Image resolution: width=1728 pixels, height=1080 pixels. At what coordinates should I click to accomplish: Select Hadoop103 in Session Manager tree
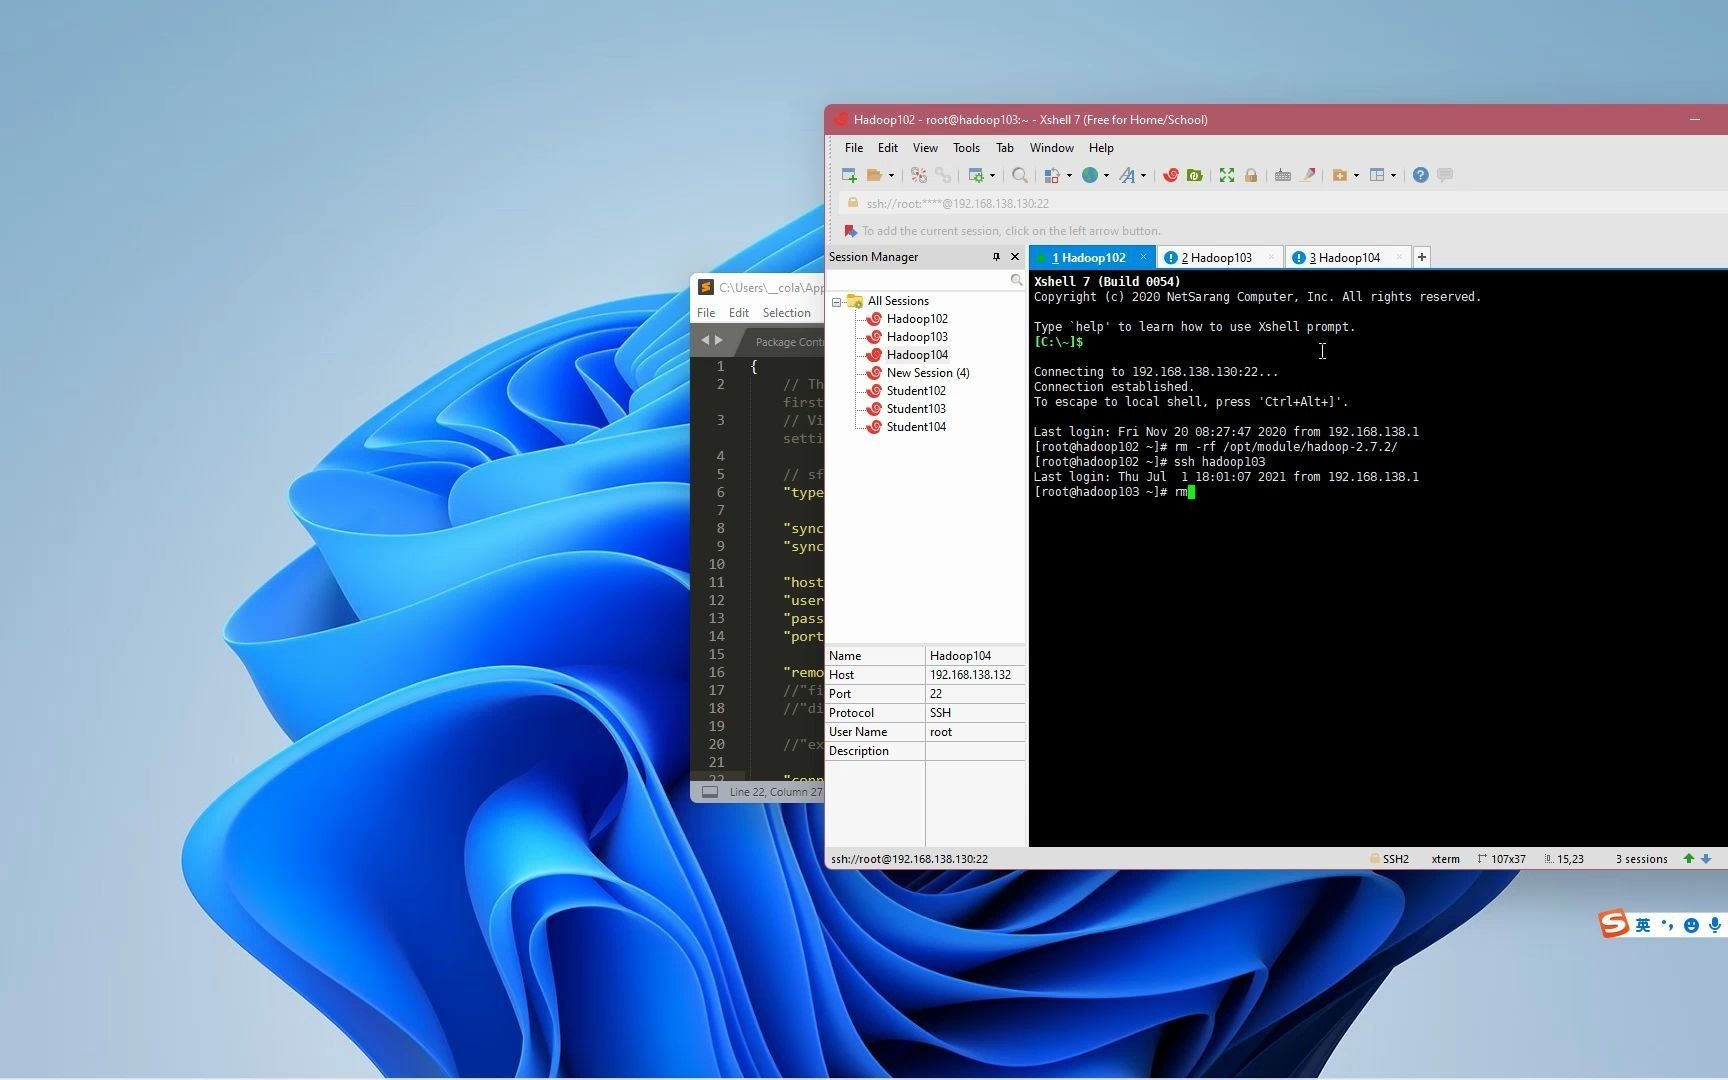(x=917, y=337)
